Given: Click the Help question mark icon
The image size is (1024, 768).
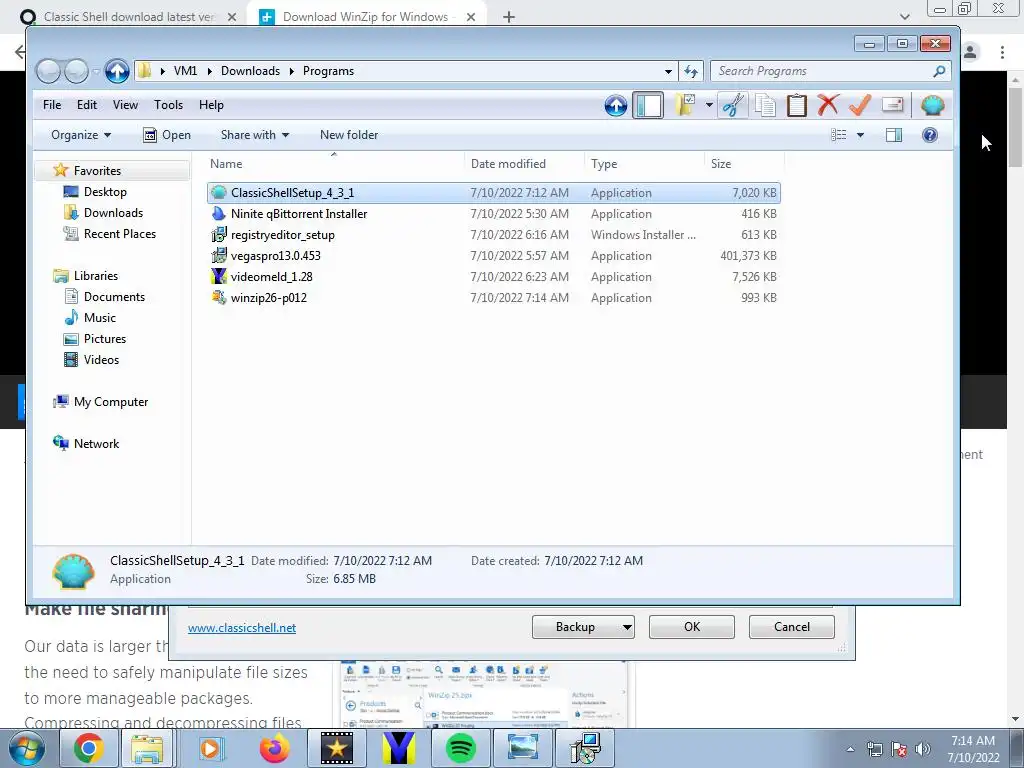Looking at the screenshot, I should tap(929, 135).
